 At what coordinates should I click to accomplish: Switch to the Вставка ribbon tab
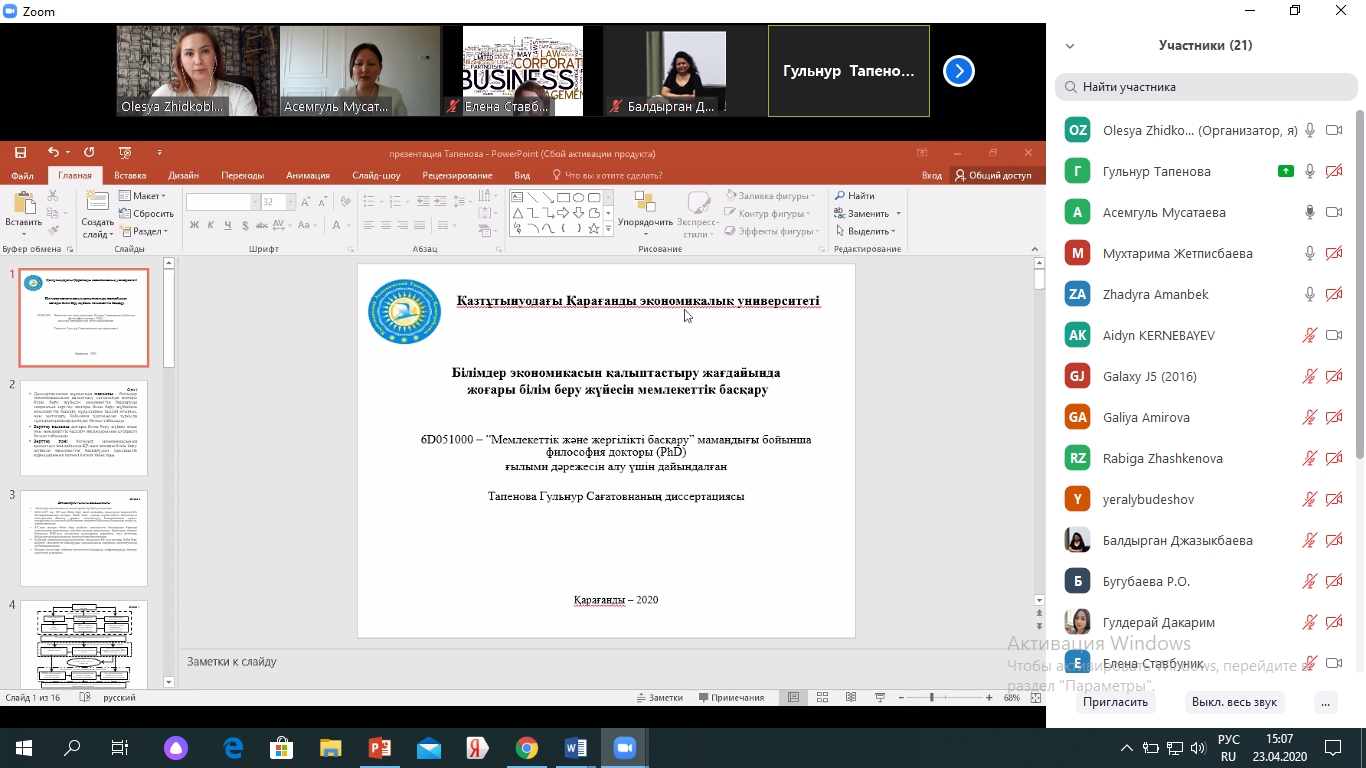130,175
